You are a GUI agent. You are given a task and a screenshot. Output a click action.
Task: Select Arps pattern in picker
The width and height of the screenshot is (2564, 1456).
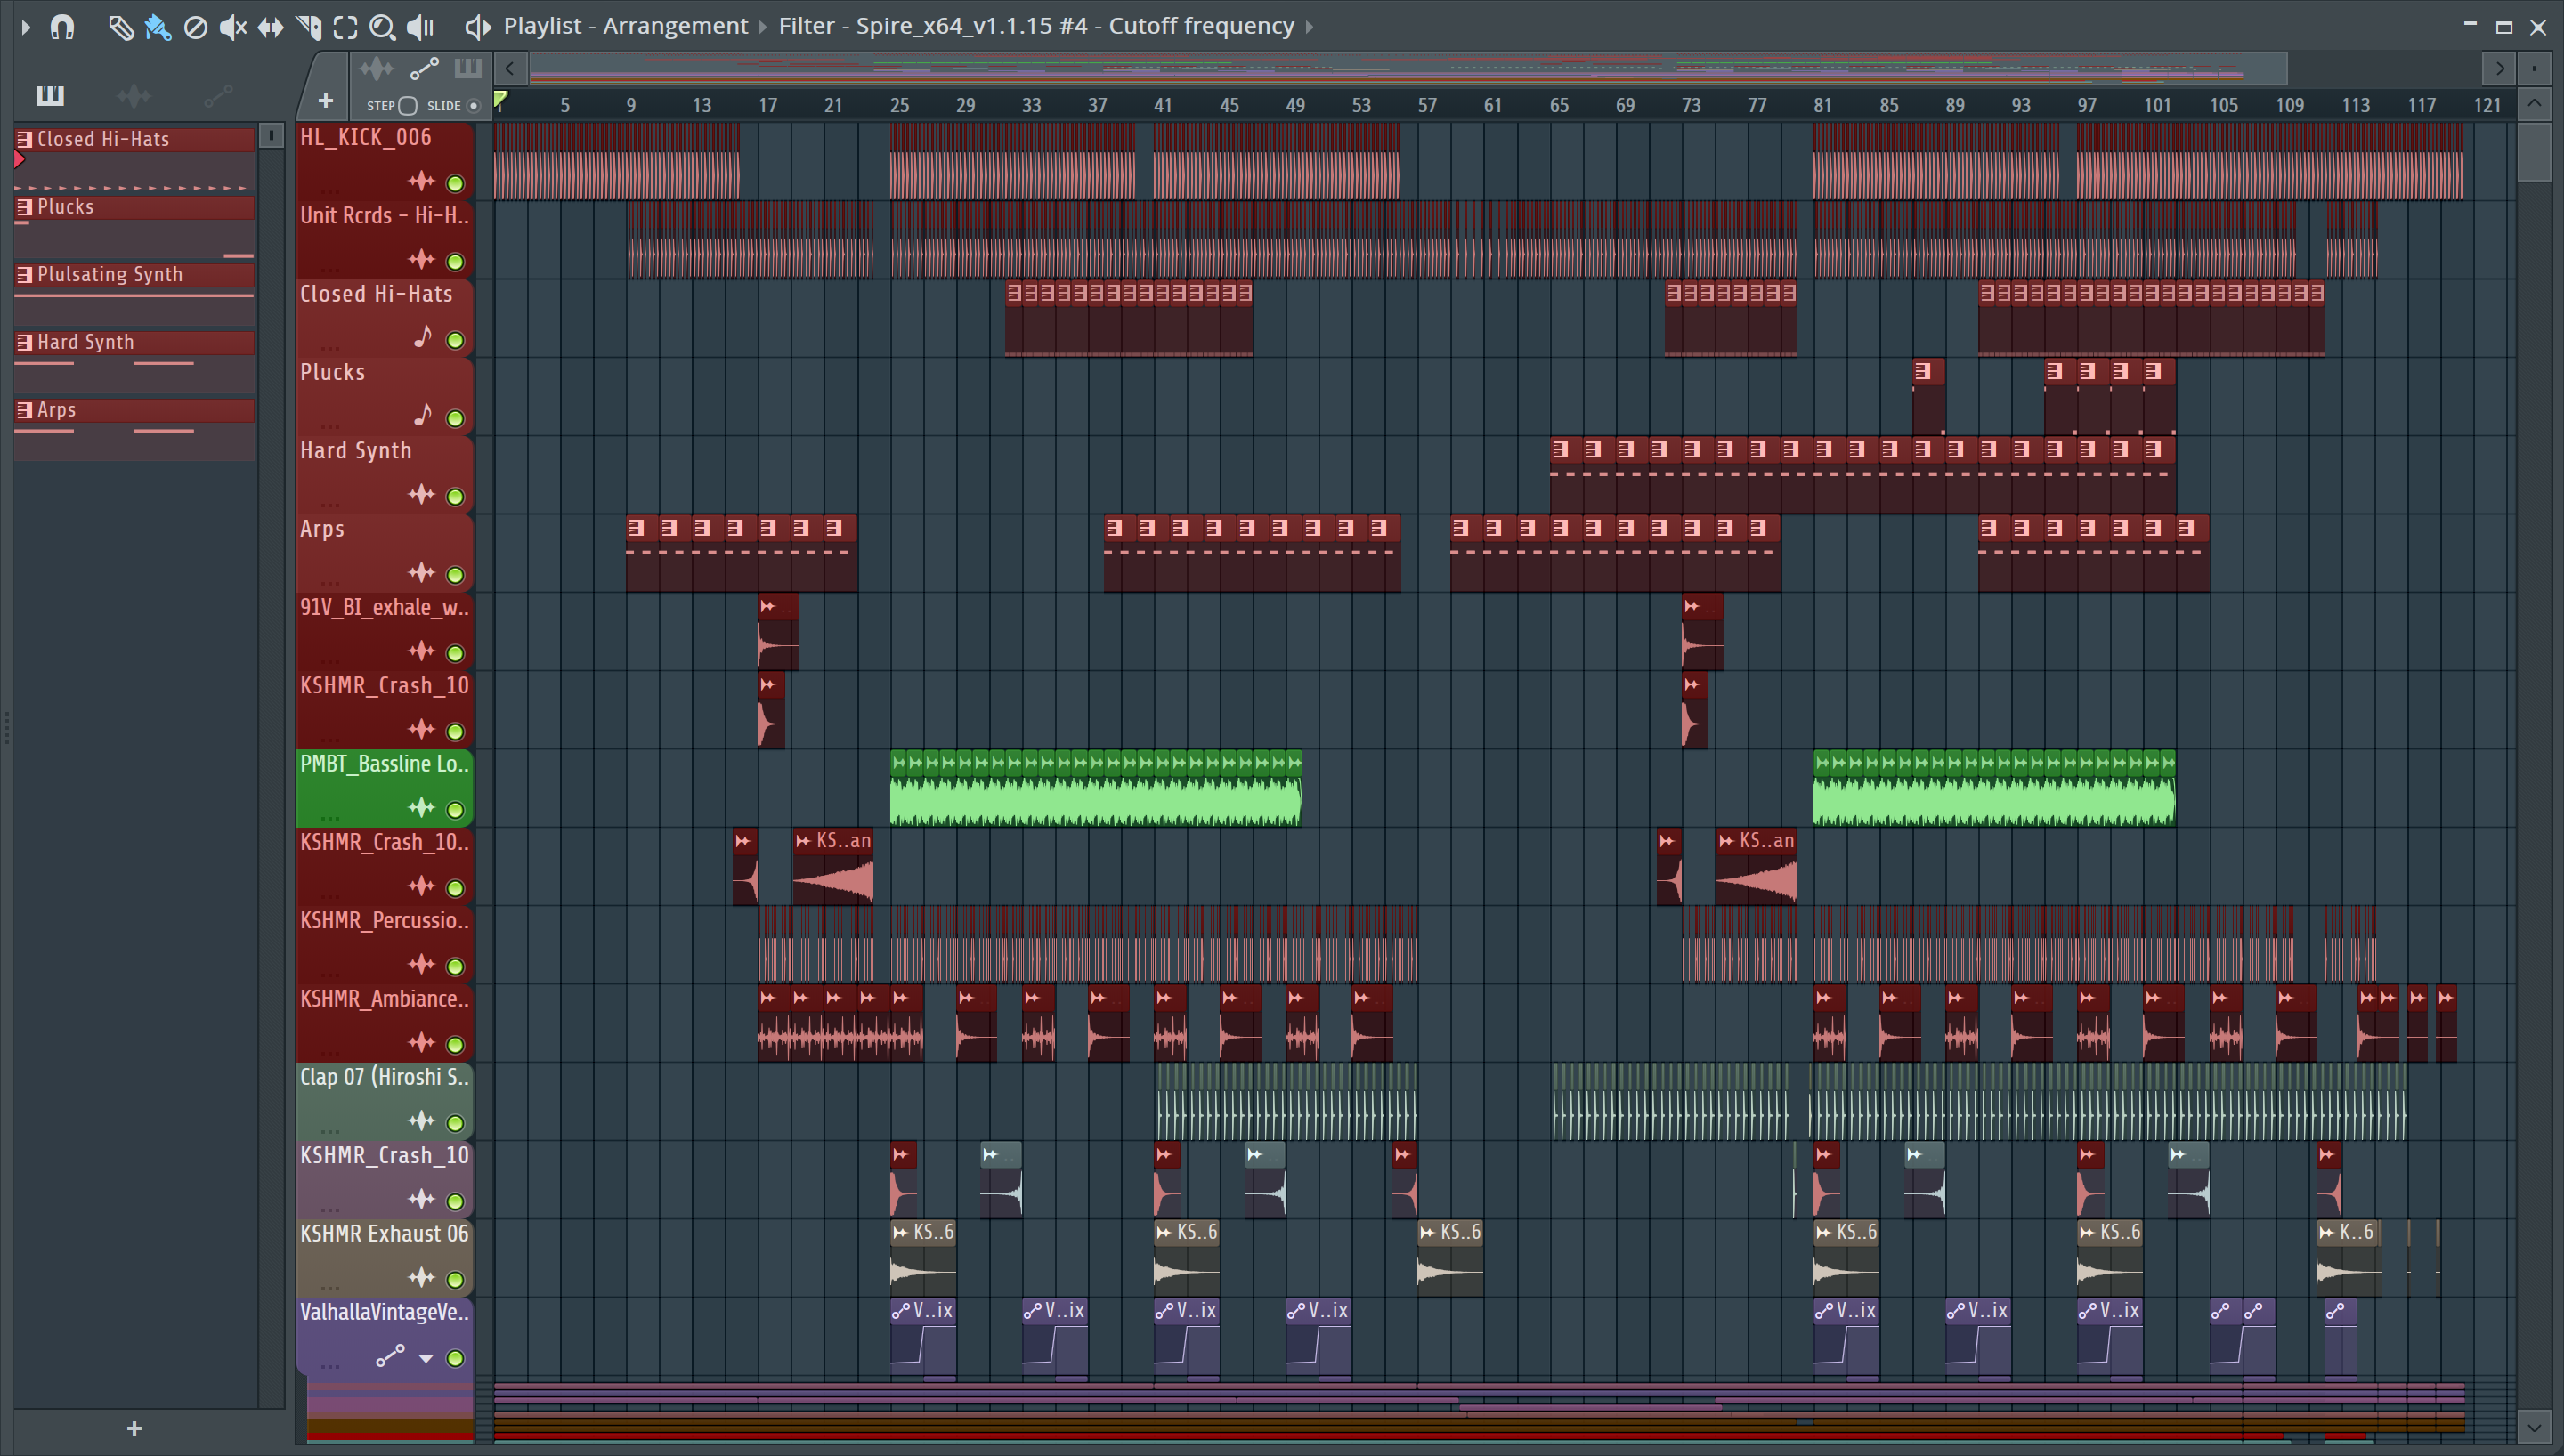pyautogui.click(x=134, y=410)
